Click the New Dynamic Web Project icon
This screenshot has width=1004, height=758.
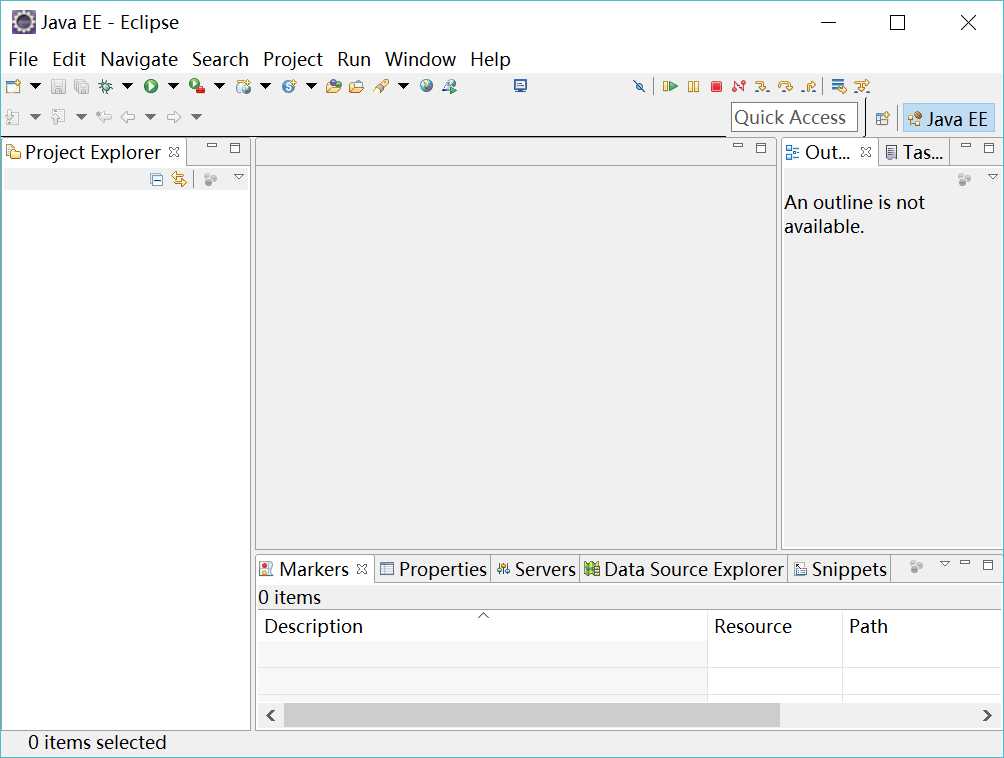243,86
